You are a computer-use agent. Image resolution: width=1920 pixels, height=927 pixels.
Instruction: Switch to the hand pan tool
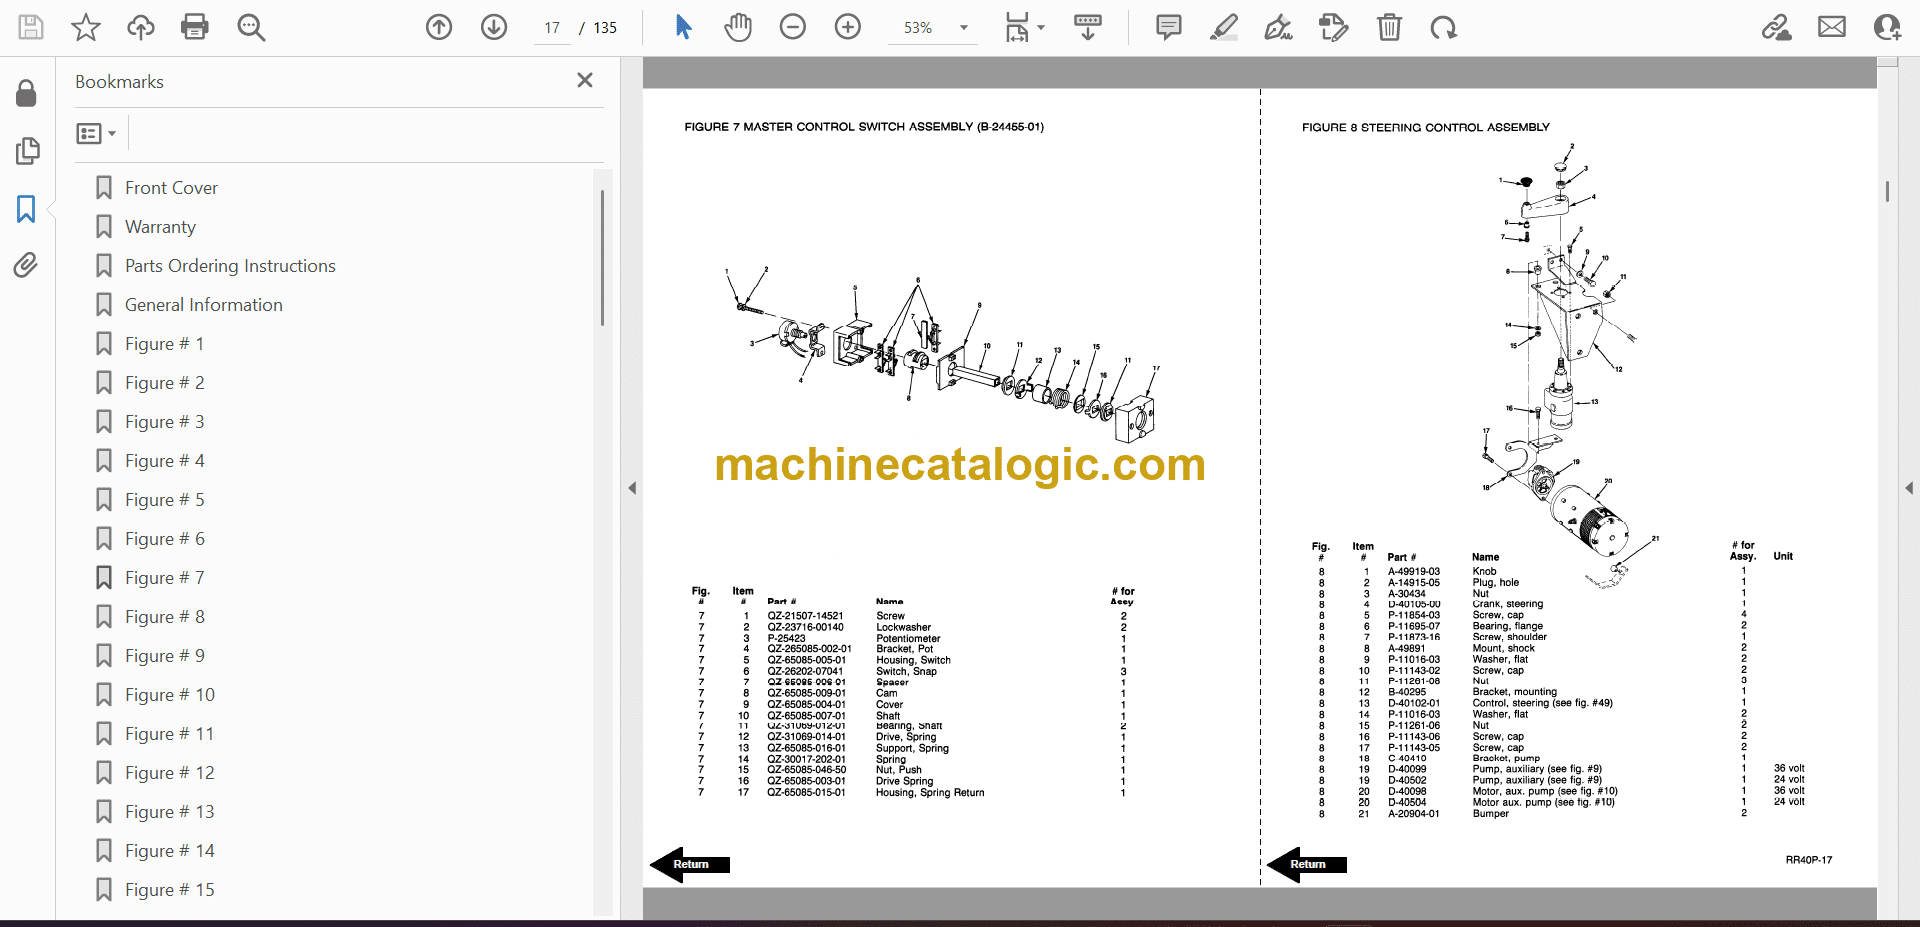pyautogui.click(x=738, y=27)
